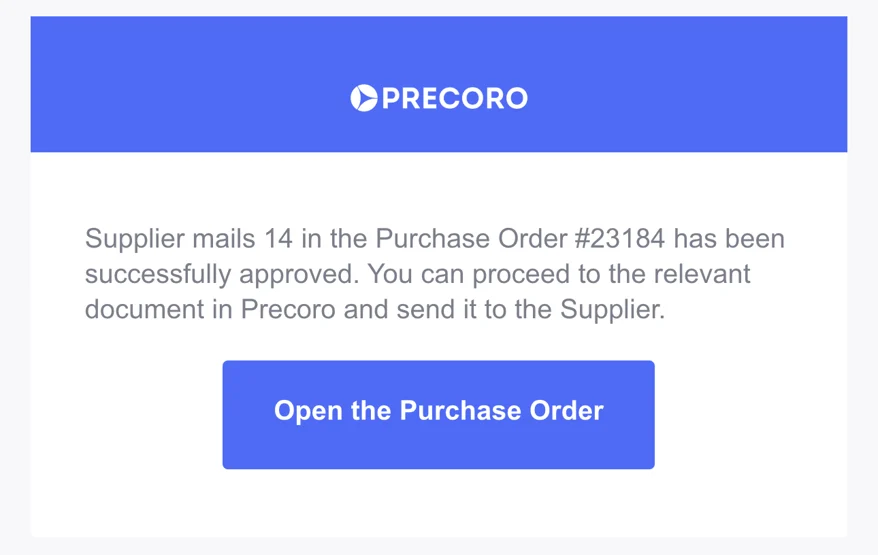Click 'has been' at end of first line
The image size is (878, 555).
coord(729,239)
